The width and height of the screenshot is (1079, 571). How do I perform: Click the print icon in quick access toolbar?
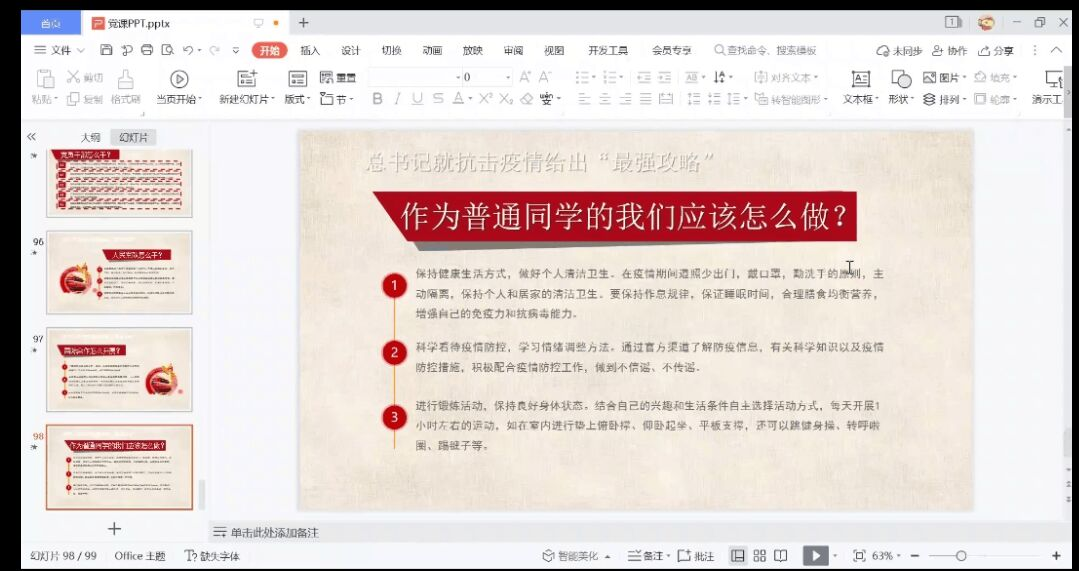tap(147, 50)
